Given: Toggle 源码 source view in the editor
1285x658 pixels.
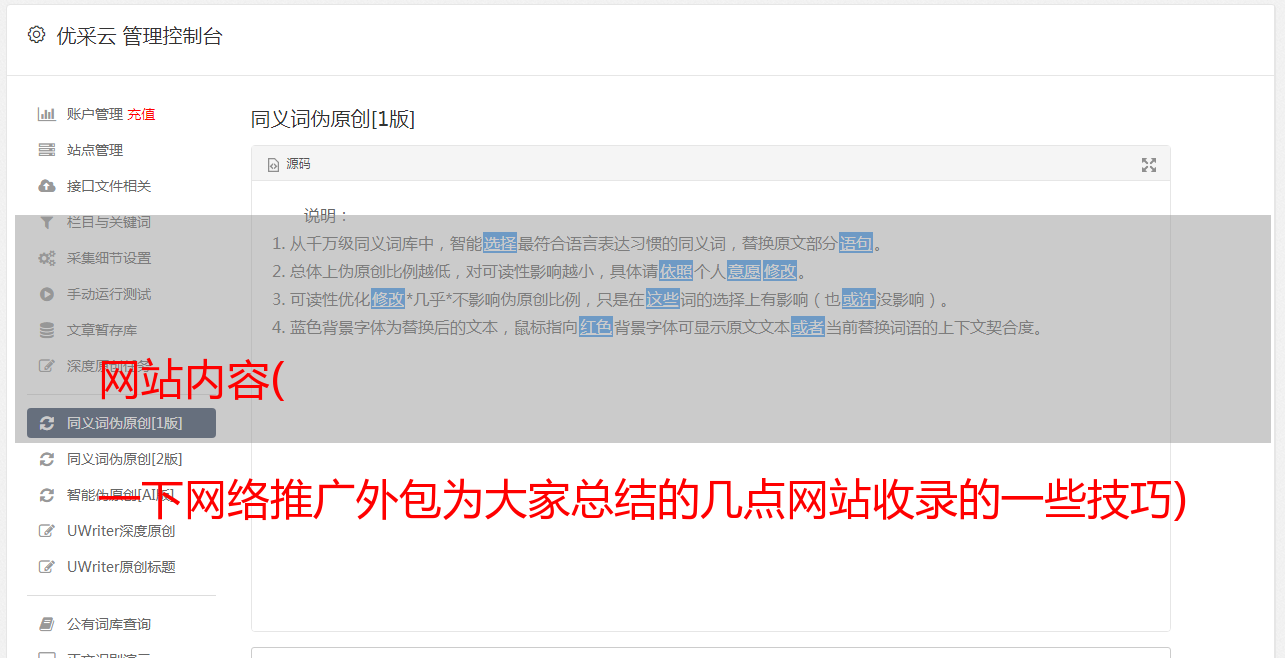Looking at the screenshot, I should click(x=289, y=164).
